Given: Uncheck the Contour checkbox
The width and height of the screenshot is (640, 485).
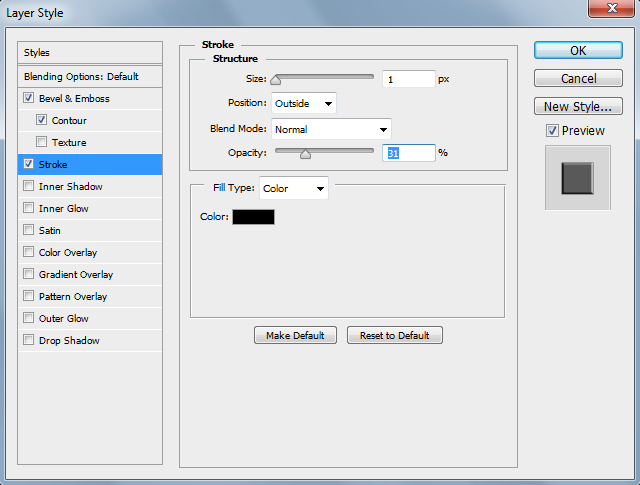Looking at the screenshot, I should click(41, 120).
